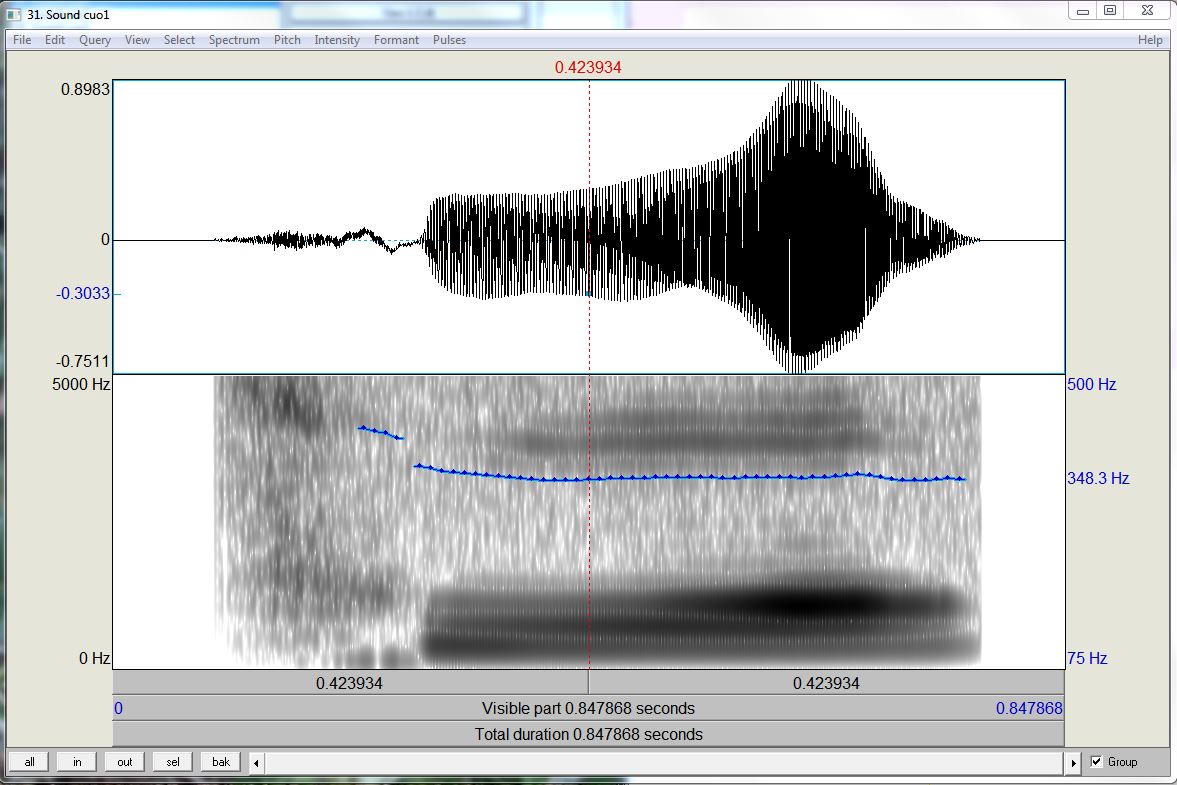Click the 'sel' zoom button

[x=173, y=762]
